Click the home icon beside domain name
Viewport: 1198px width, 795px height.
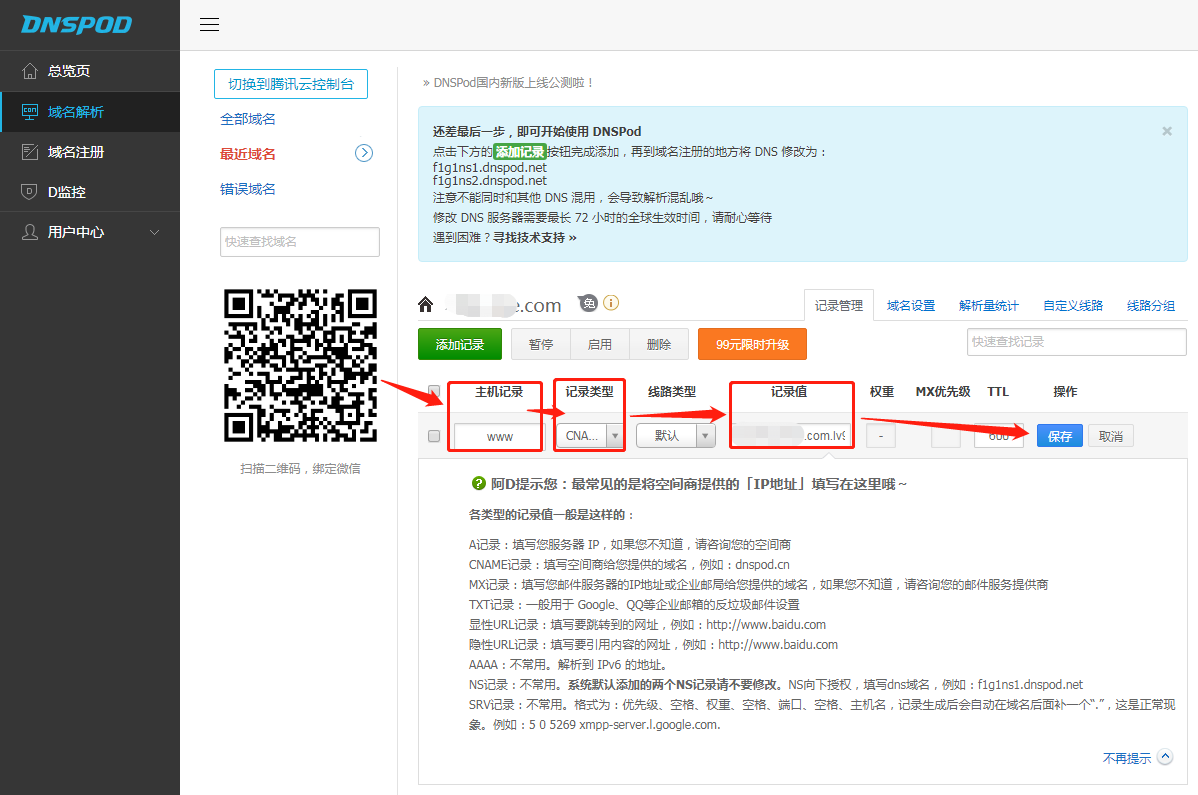426,304
